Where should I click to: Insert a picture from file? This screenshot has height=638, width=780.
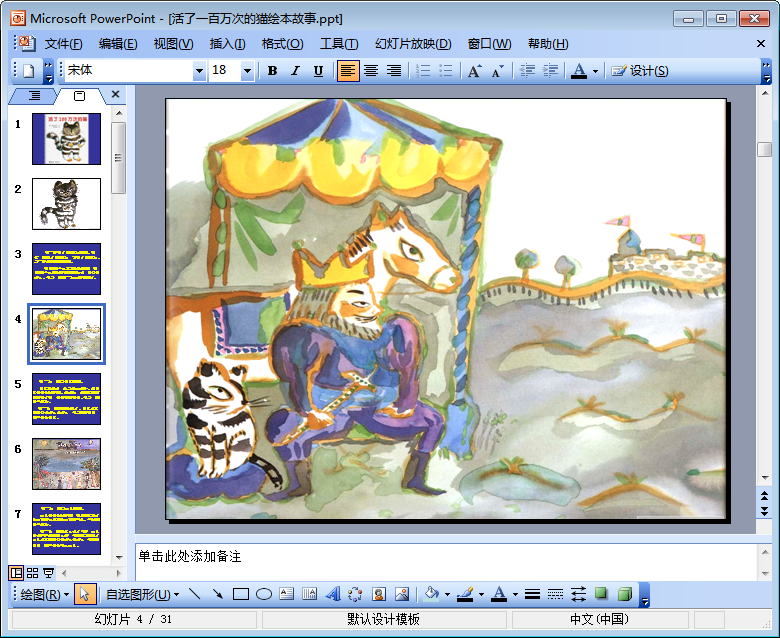coord(401,594)
